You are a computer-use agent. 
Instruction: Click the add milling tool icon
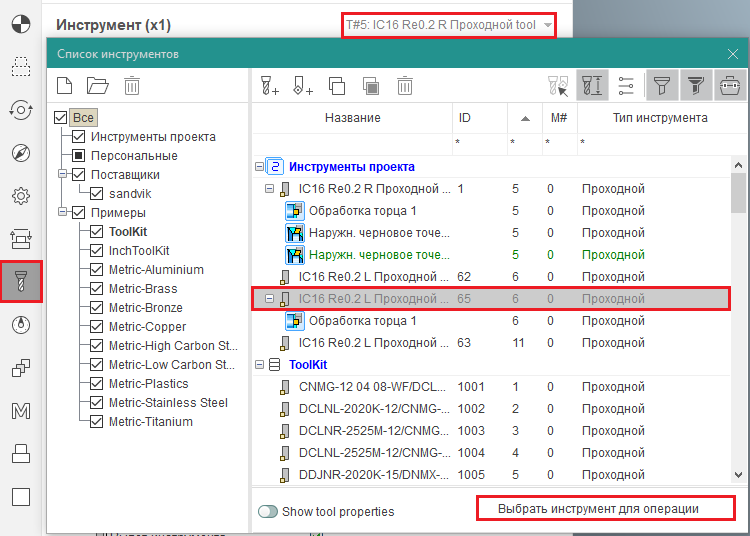269,86
